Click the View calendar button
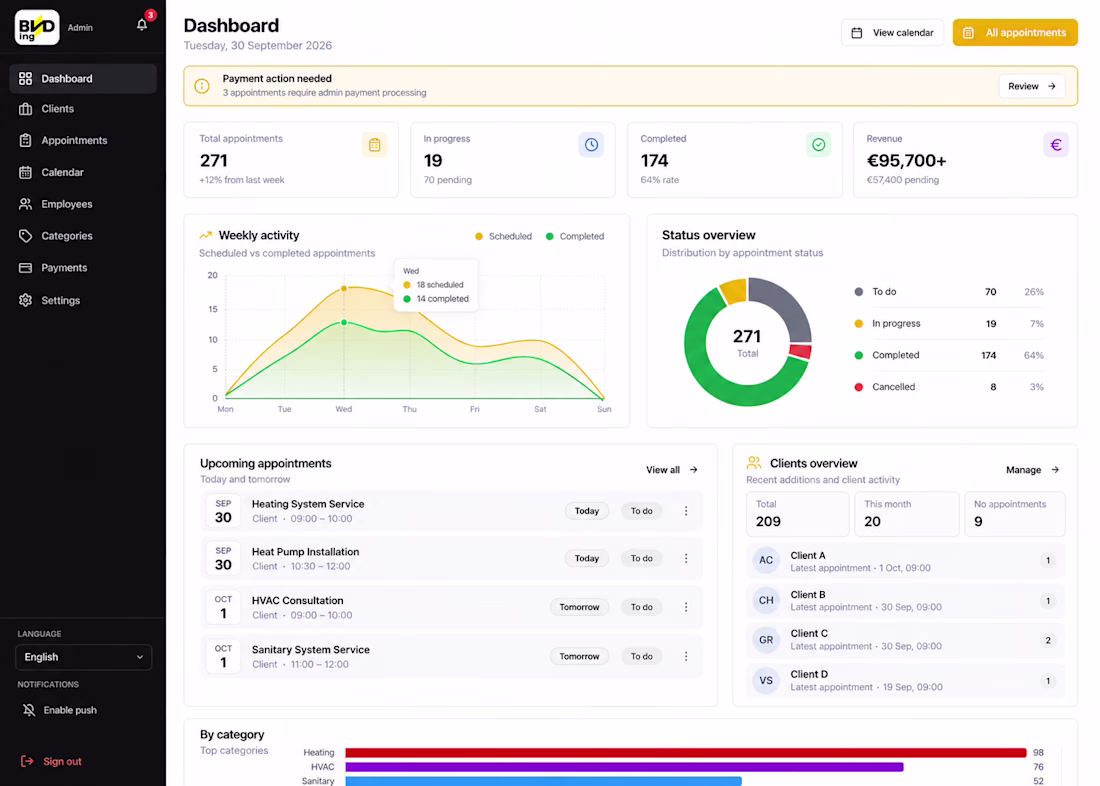 (x=892, y=32)
